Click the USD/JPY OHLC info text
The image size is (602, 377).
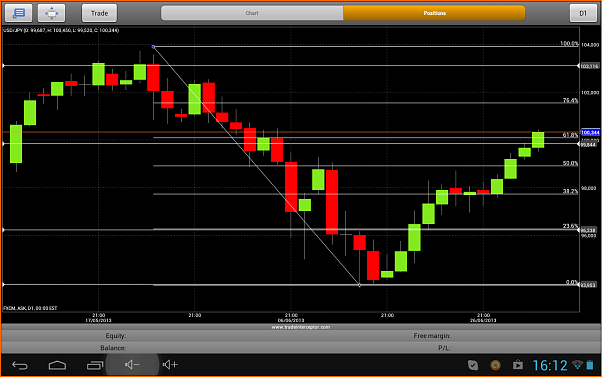click(x=61, y=30)
